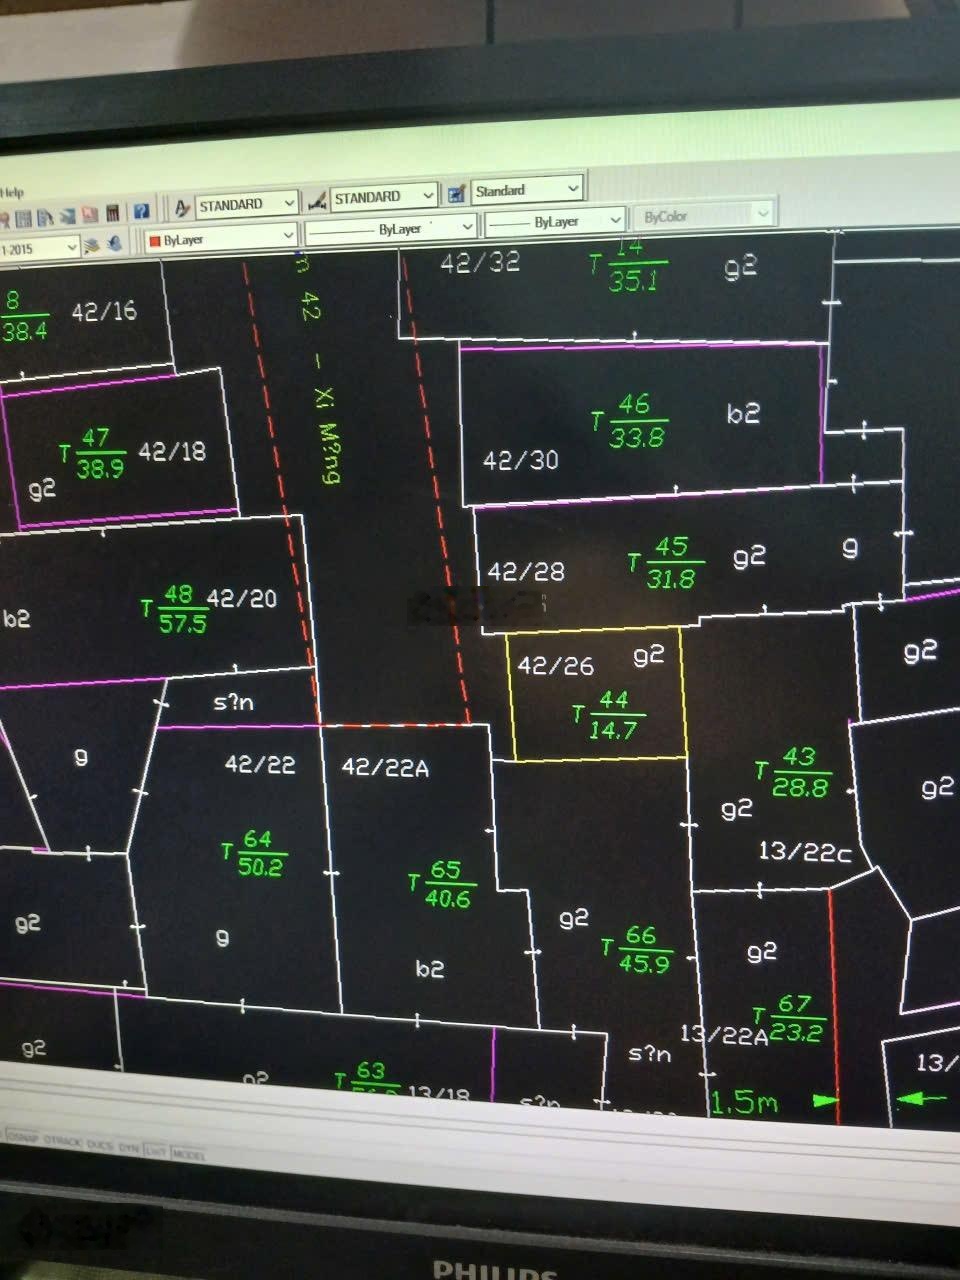The height and width of the screenshot is (1280, 960).
Task: Click the Text Style icon
Action: tap(182, 207)
